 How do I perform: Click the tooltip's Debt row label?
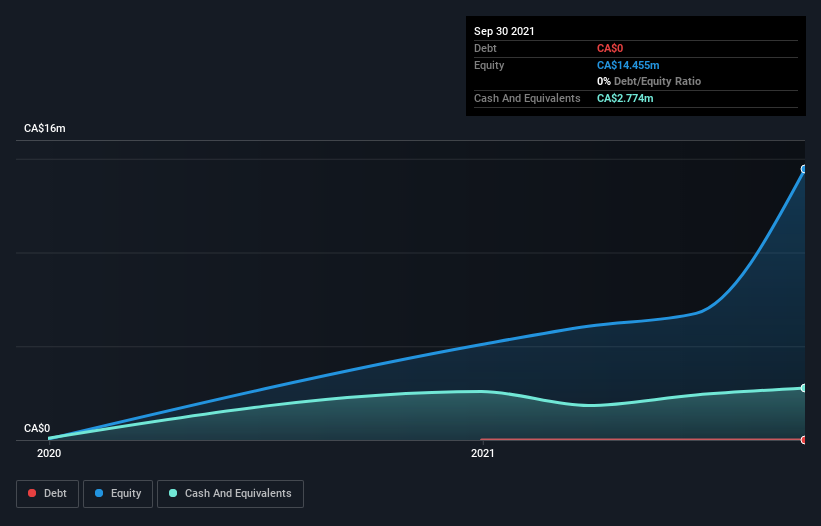pyautogui.click(x=485, y=48)
